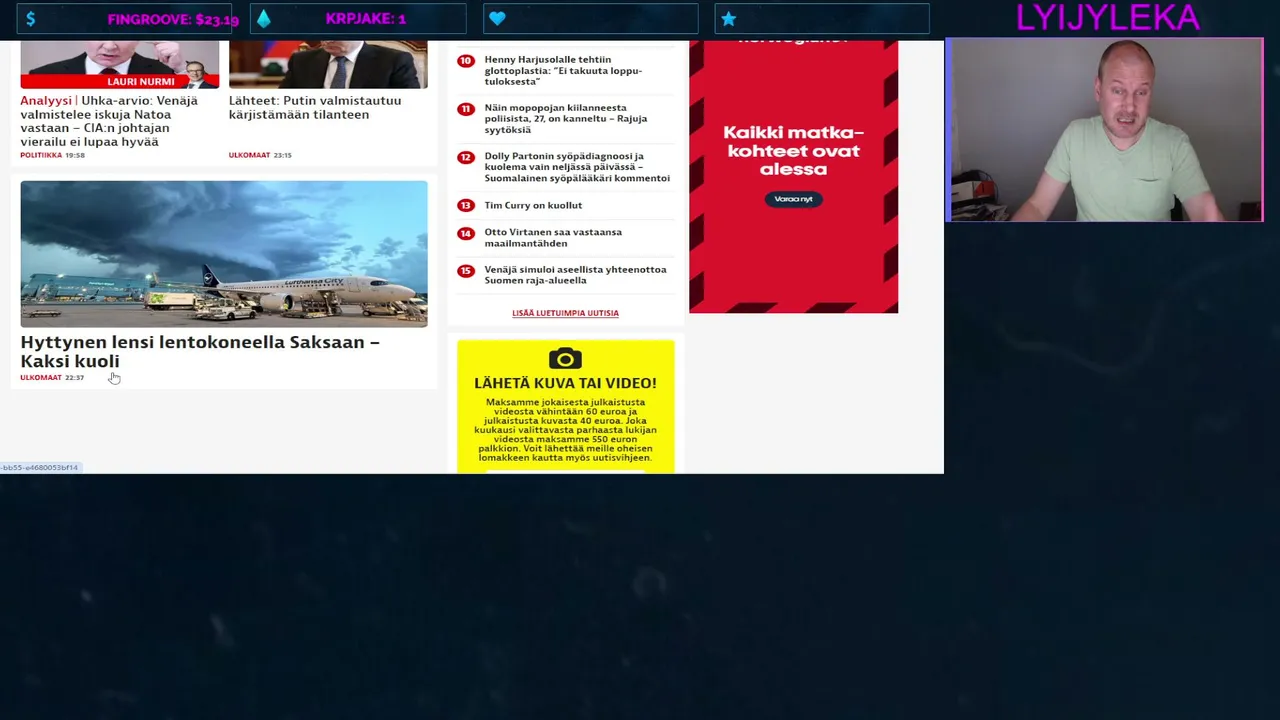Select the red number 14 badge
The image size is (1280, 720).
465,233
